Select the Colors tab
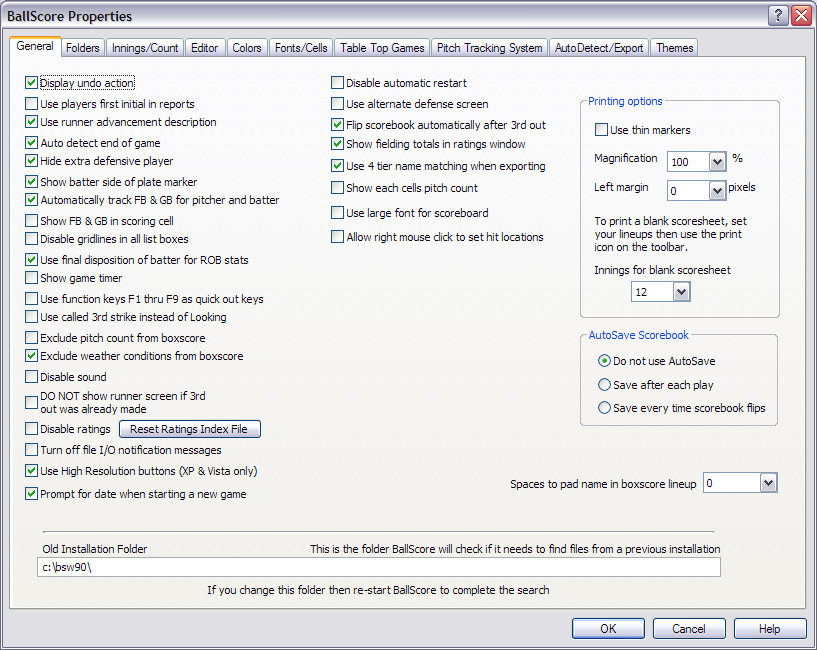817x650 pixels. point(246,48)
